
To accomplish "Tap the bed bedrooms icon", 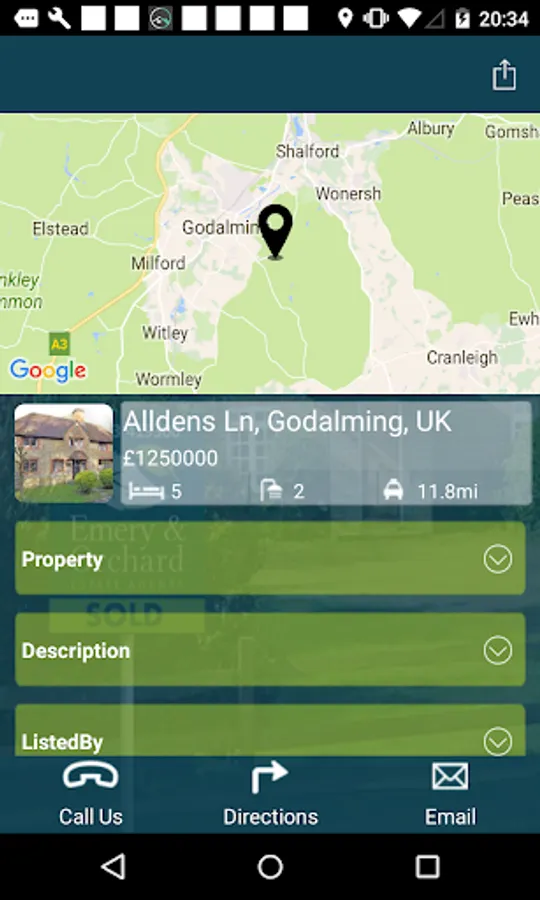I will [x=146, y=491].
